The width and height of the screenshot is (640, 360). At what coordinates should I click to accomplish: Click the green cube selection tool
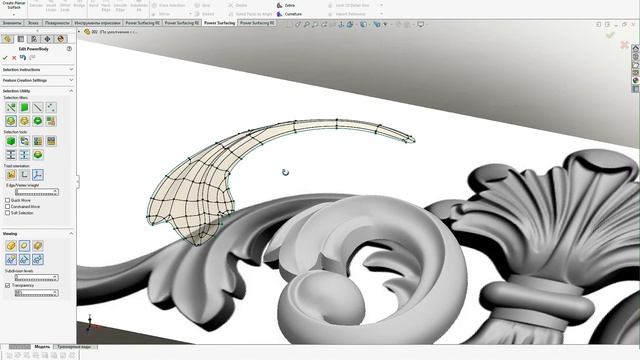pos(11,141)
